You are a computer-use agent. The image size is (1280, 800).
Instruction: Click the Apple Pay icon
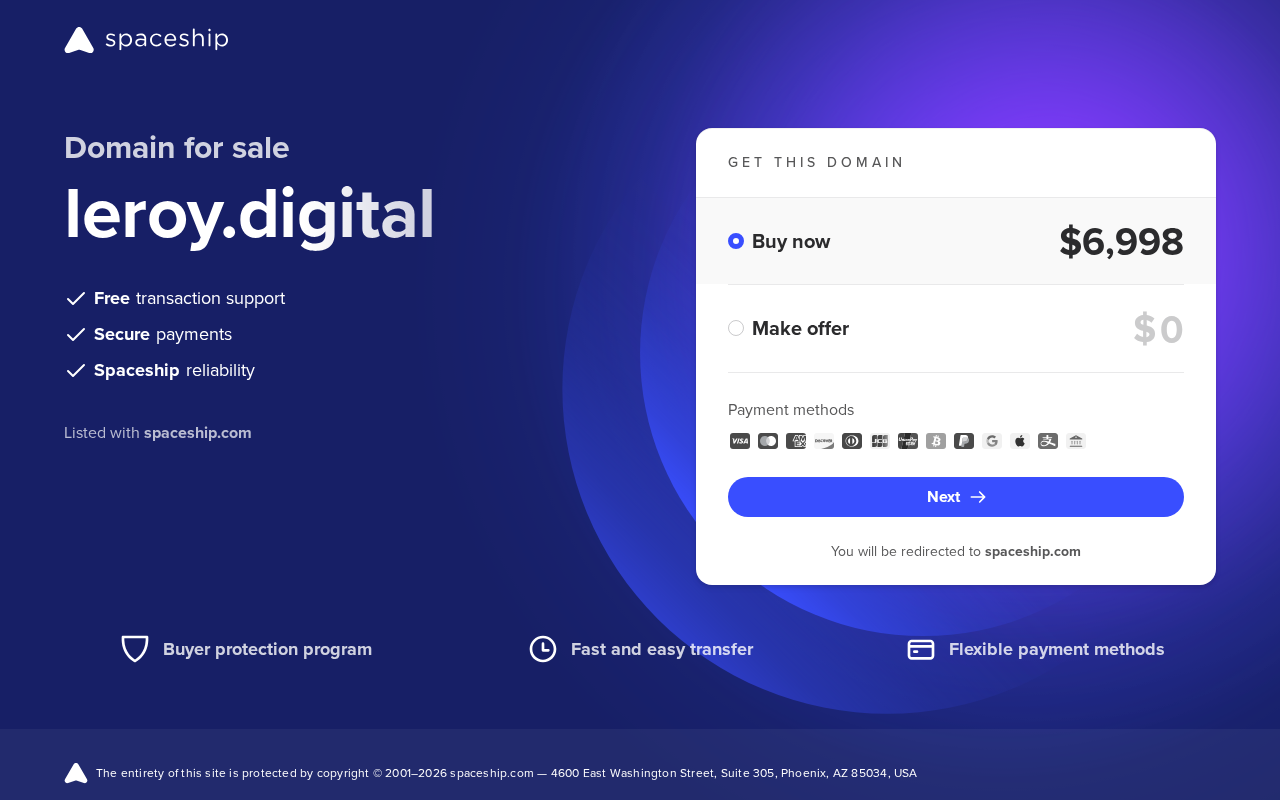(x=1020, y=441)
